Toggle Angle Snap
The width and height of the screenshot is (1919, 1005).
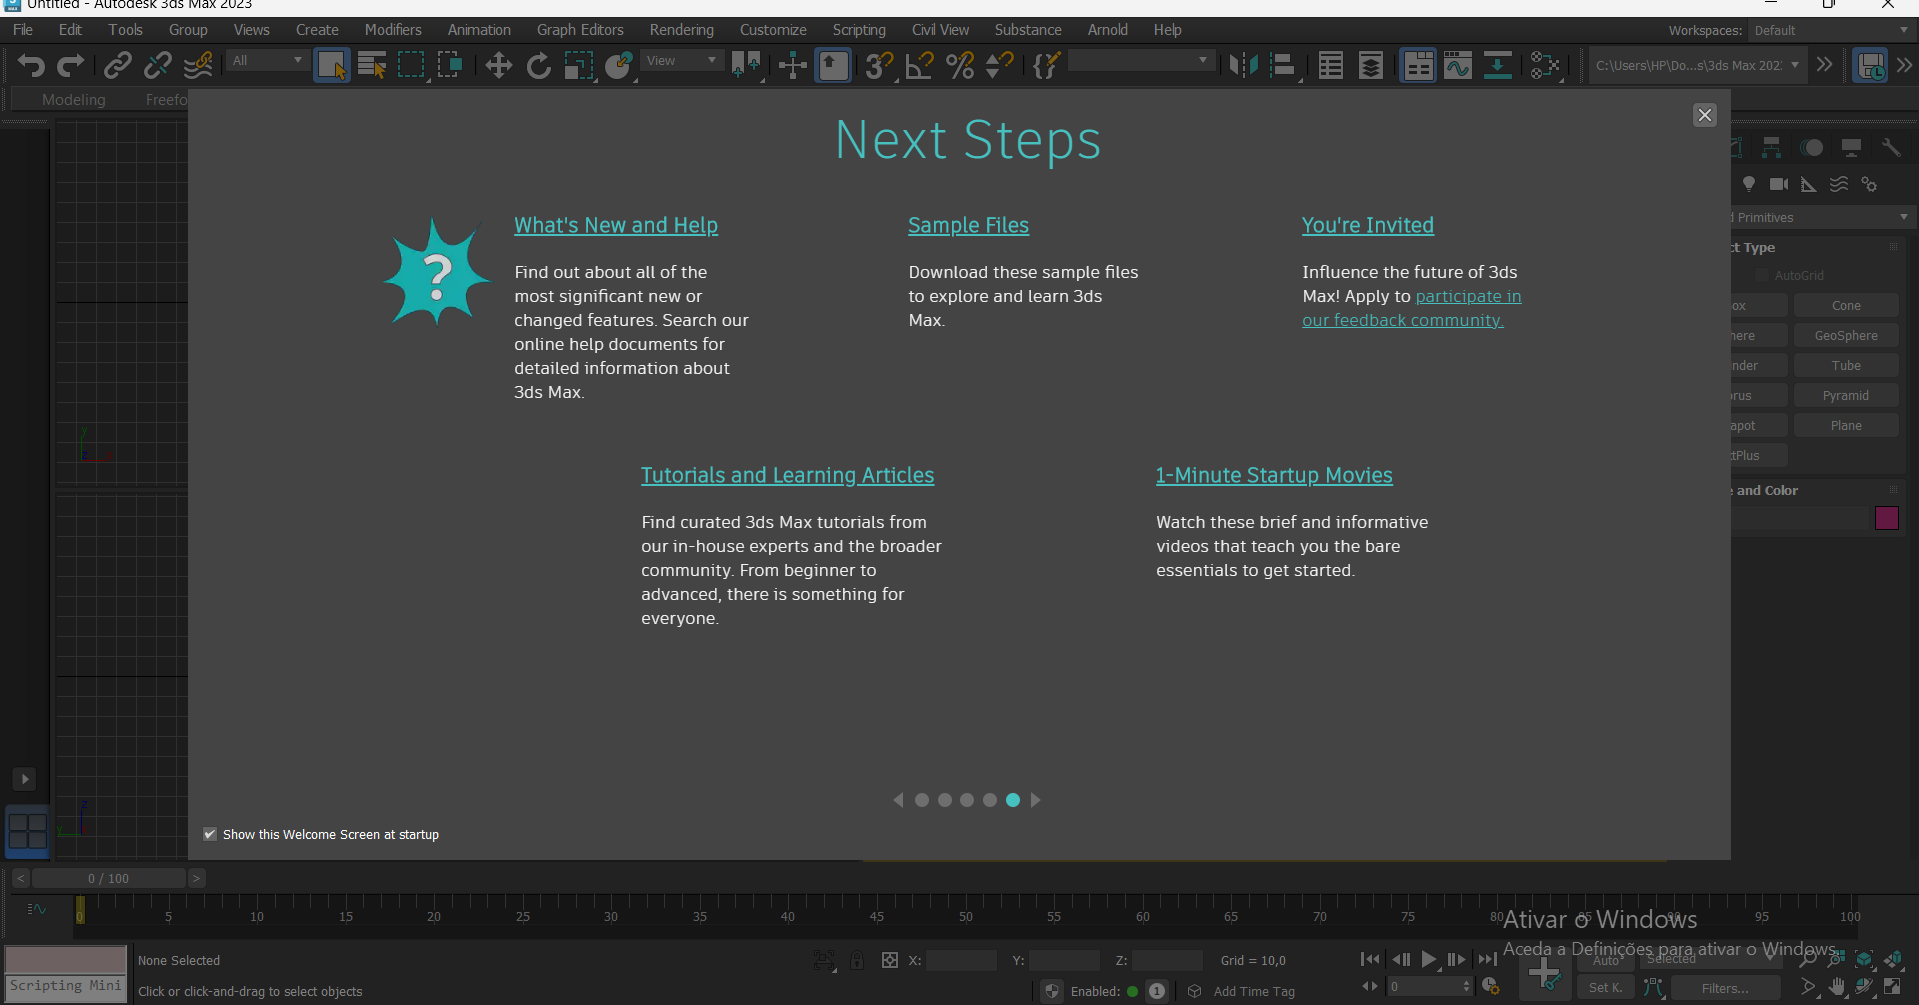pos(919,66)
